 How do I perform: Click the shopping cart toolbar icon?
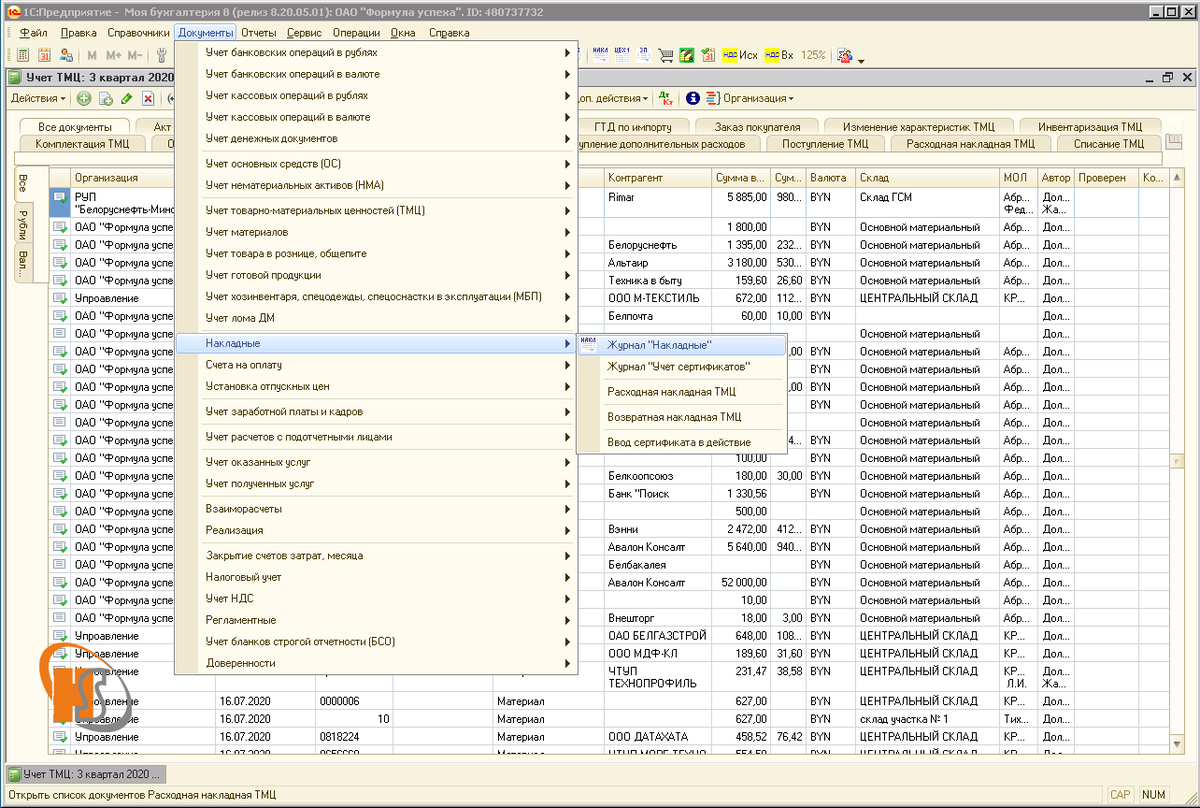[666, 55]
